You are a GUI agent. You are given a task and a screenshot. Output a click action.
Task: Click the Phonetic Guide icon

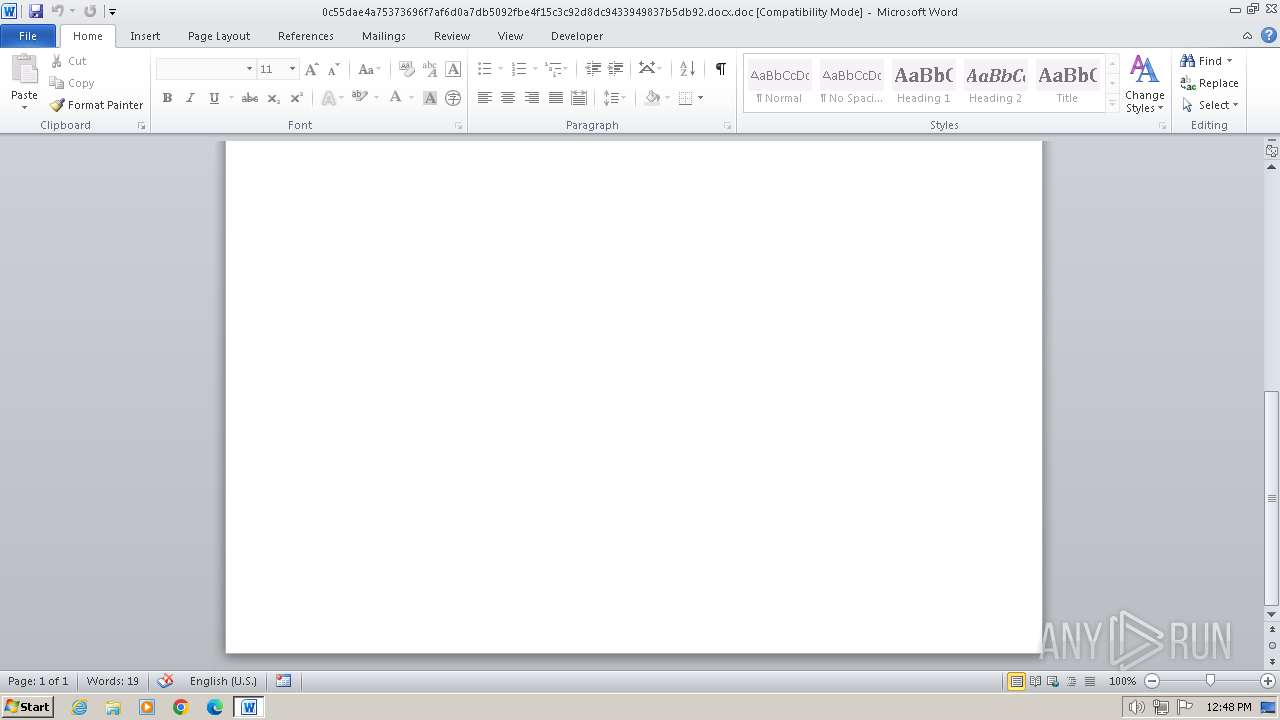click(430, 69)
